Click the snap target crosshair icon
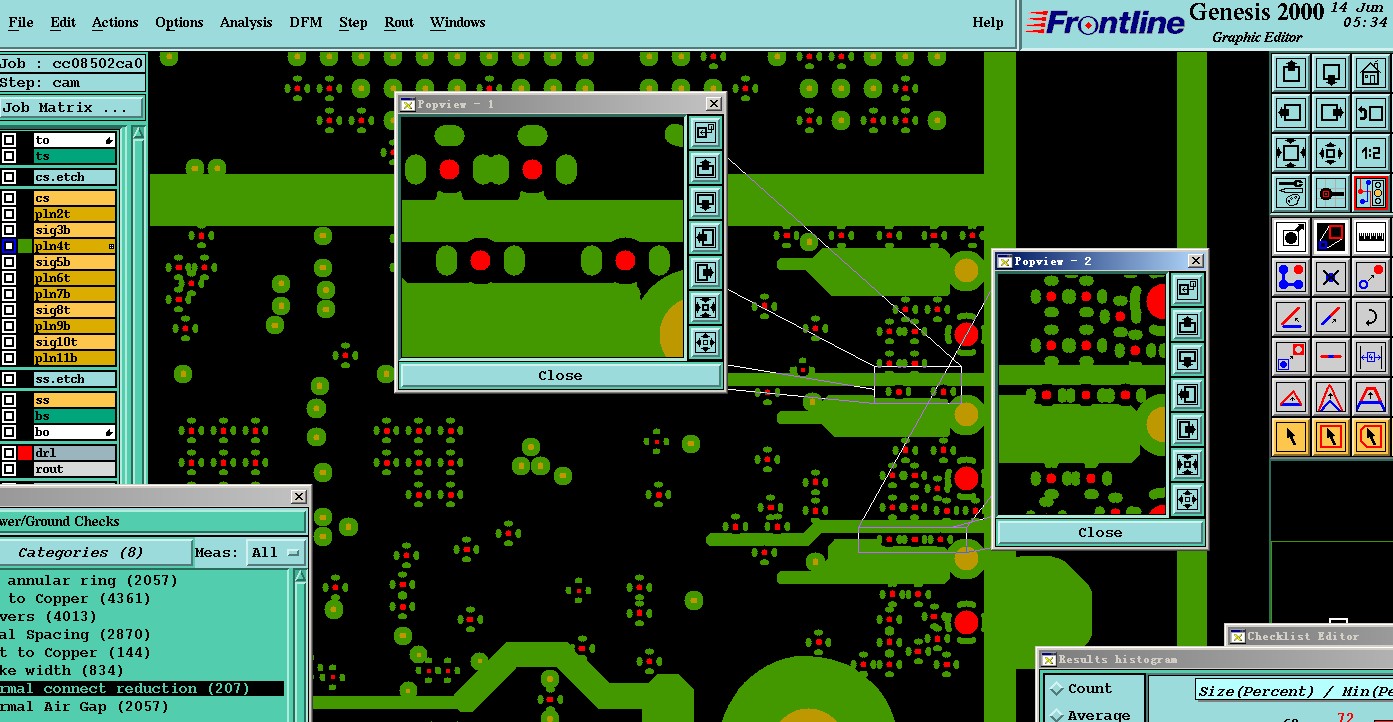This screenshot has height=722, width=1393. click(x=1331, y=193)
